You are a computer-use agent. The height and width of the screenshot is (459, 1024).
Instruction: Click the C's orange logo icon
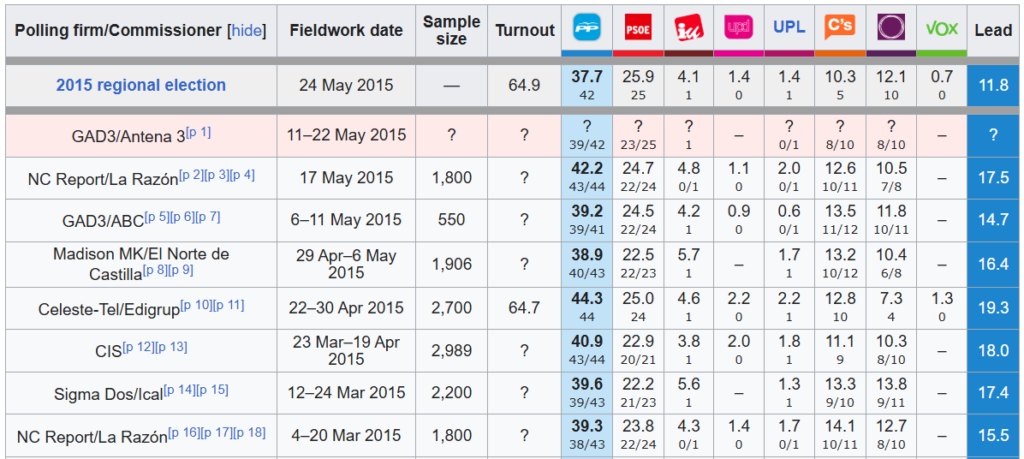(x=840, y=28)
